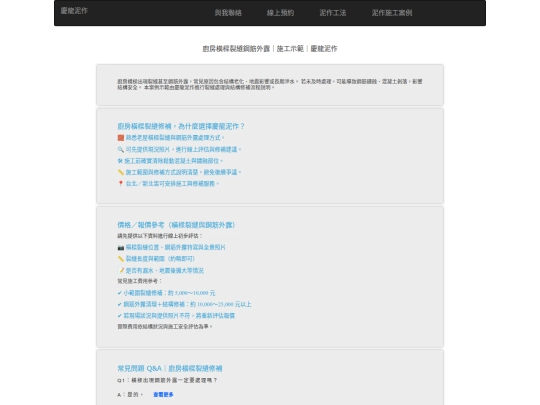The height and width of the screenshot is (405, 540).
Task: Click the memo pencil icon bullet
Action: pos(121,270)
